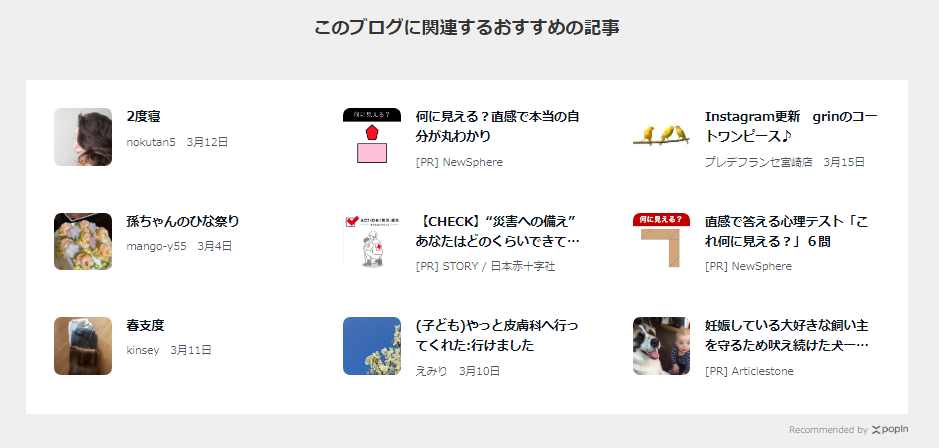Open the brown corner shape quiz thumbnail
The height and width of the screenshot is (448, 939).
coord(661,241)
